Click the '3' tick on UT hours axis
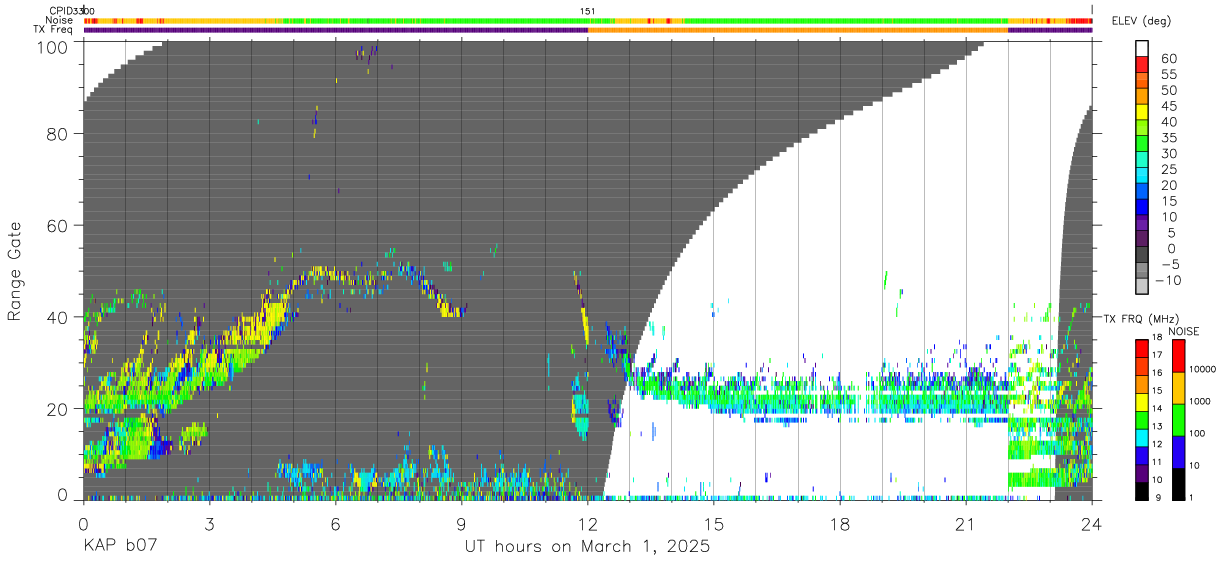The width and height of the screenshot is (1228, 567). pos(210,523)
